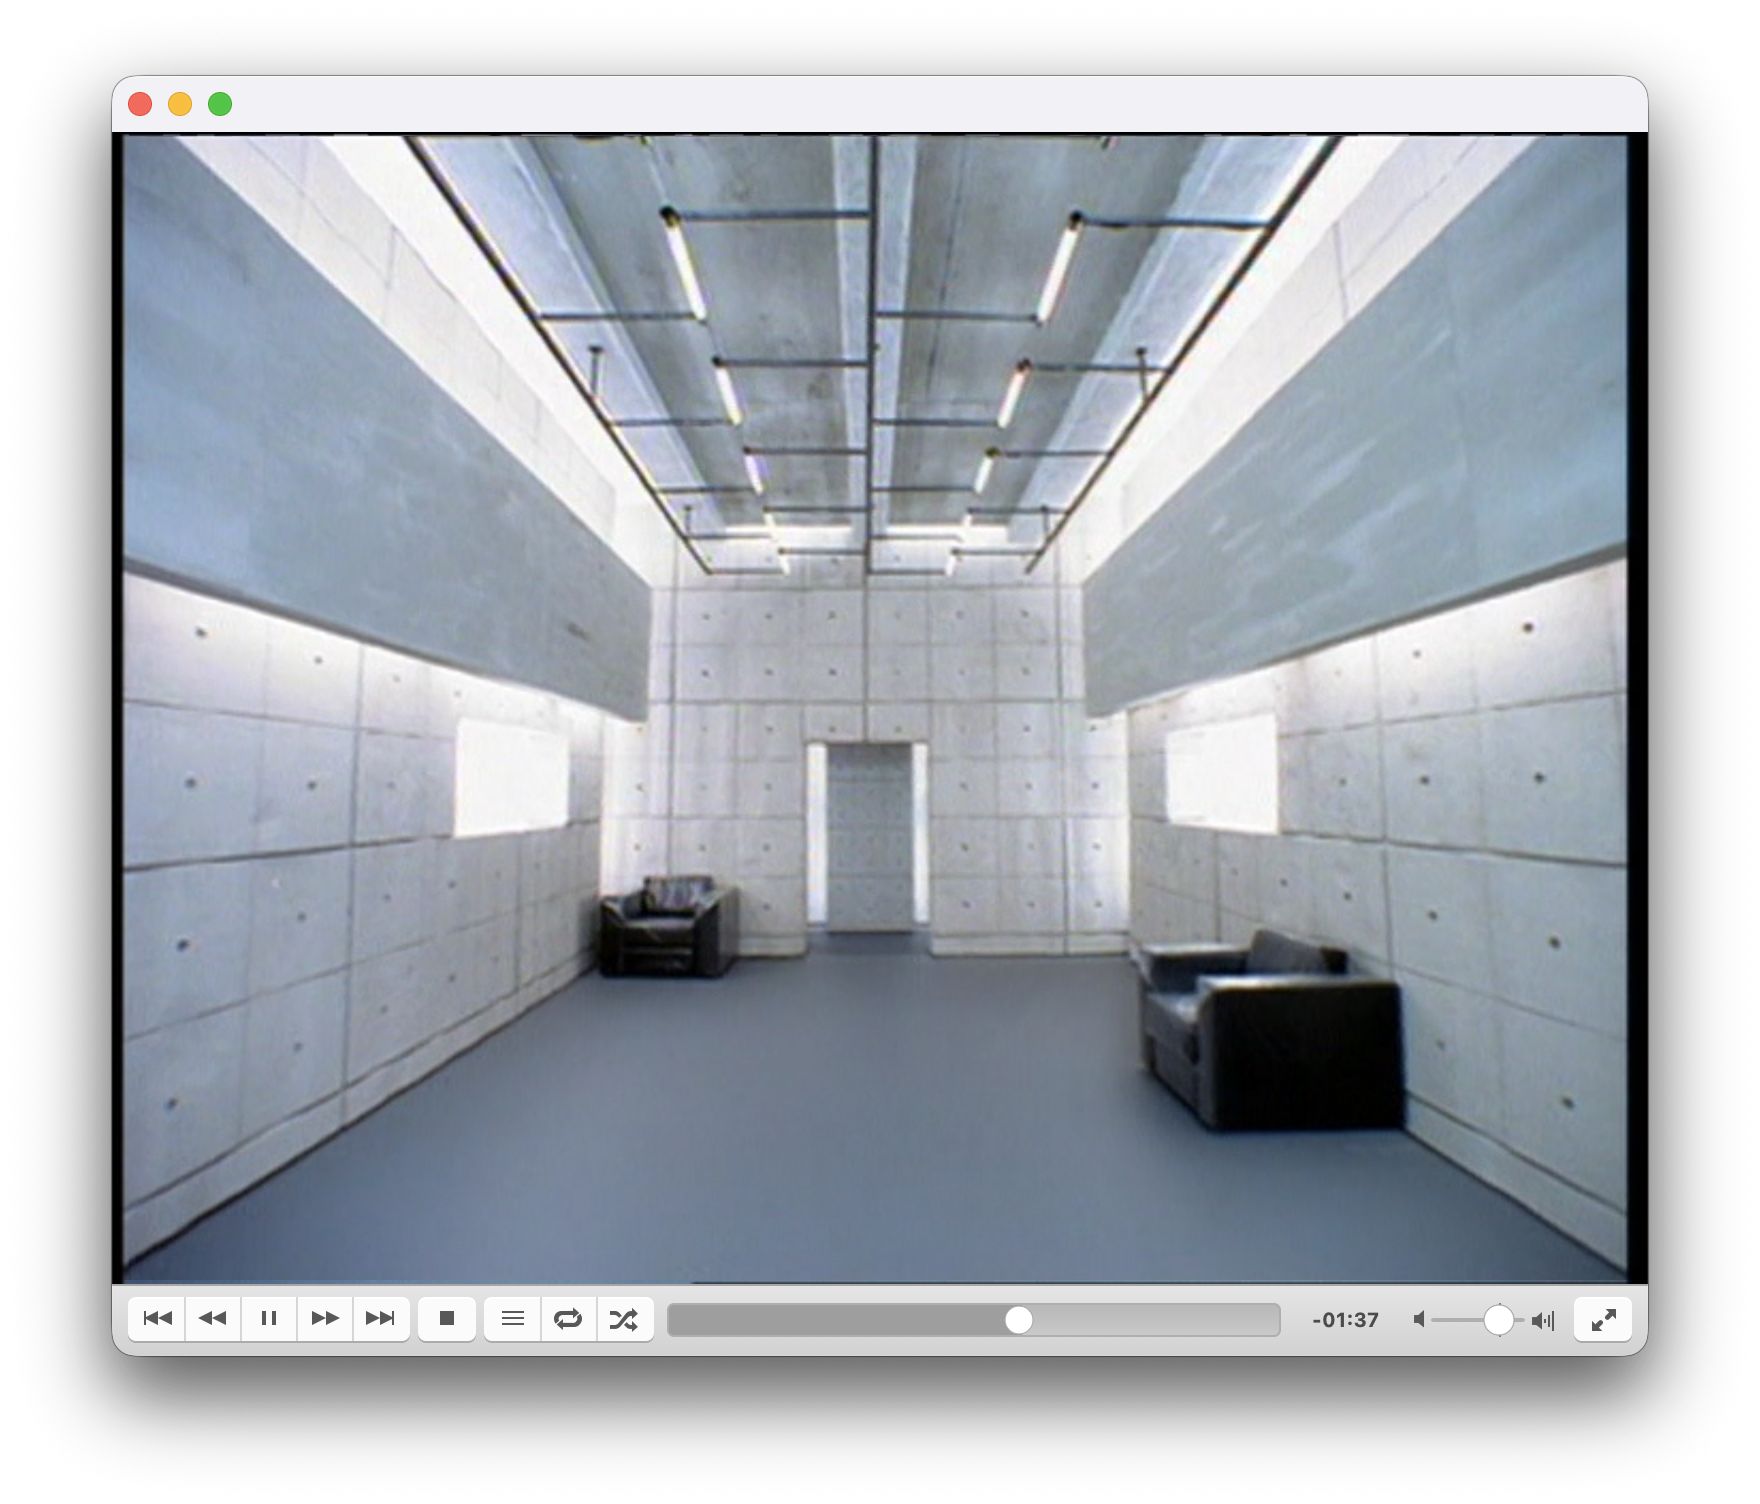This screenshot has width=1760, height=1504.
Task: Adjust the volume slider
Action: (1500, 1319)
